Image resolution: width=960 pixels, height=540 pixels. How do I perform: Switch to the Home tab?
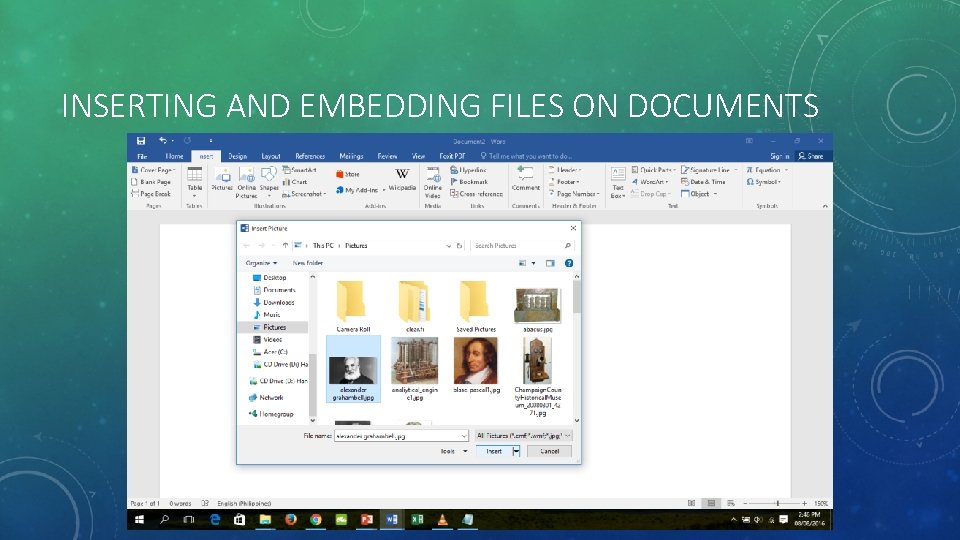tap(174, 156)
